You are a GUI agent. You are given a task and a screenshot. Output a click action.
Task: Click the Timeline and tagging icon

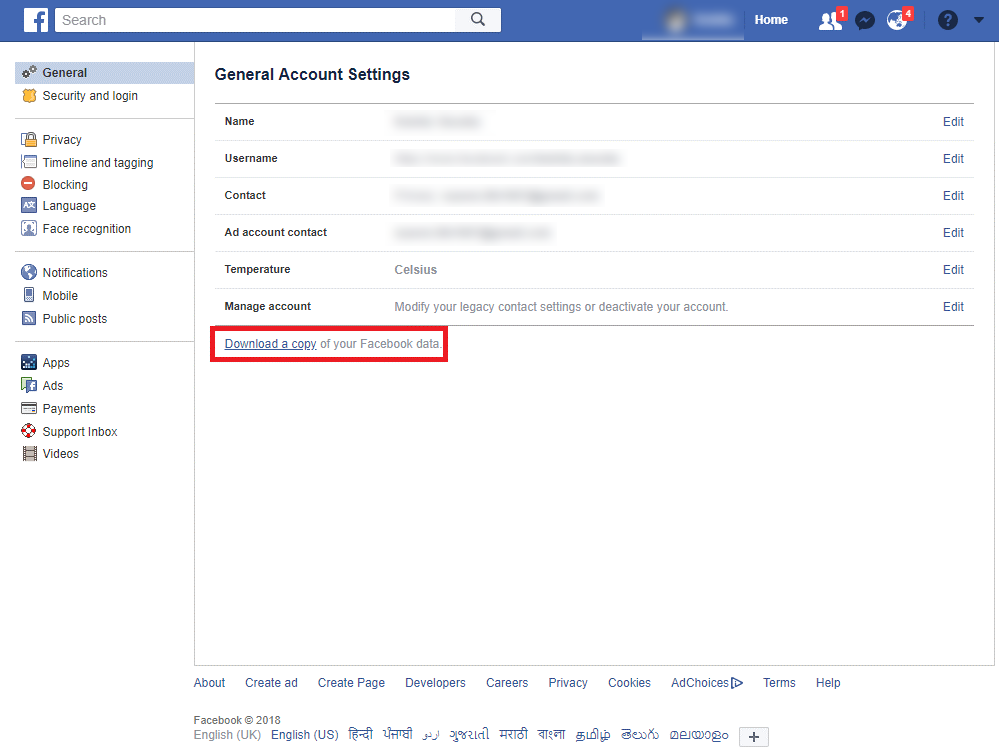[29, 162]
